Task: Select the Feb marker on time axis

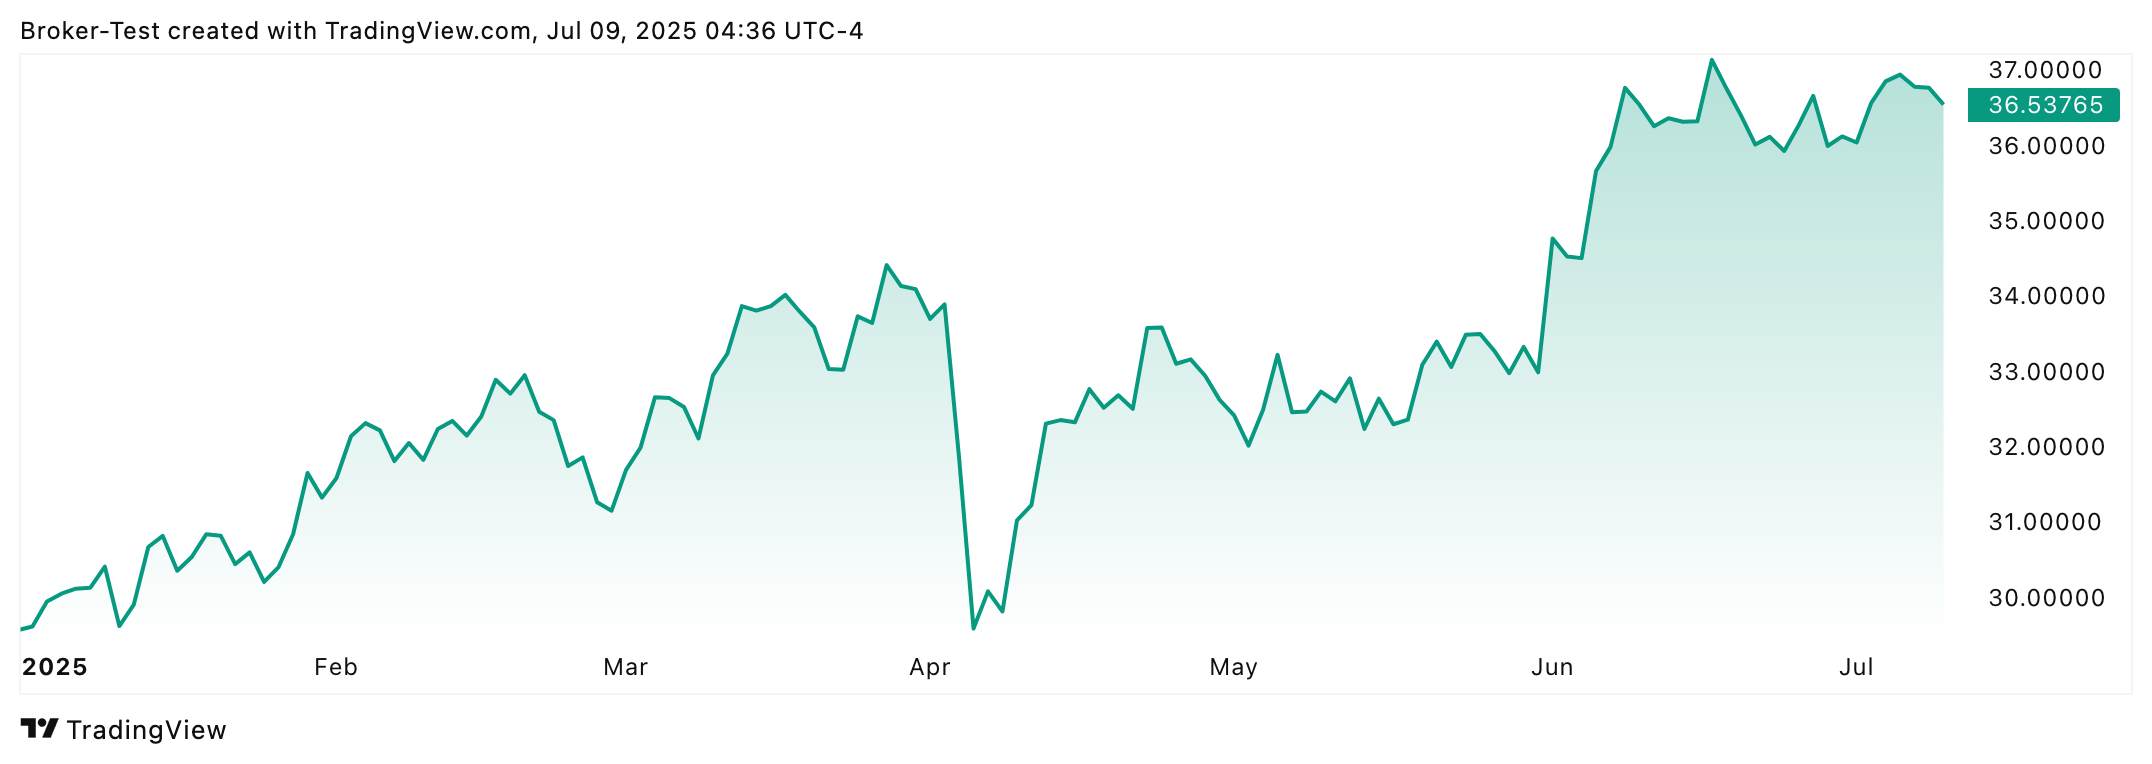Action: (335, 667)
